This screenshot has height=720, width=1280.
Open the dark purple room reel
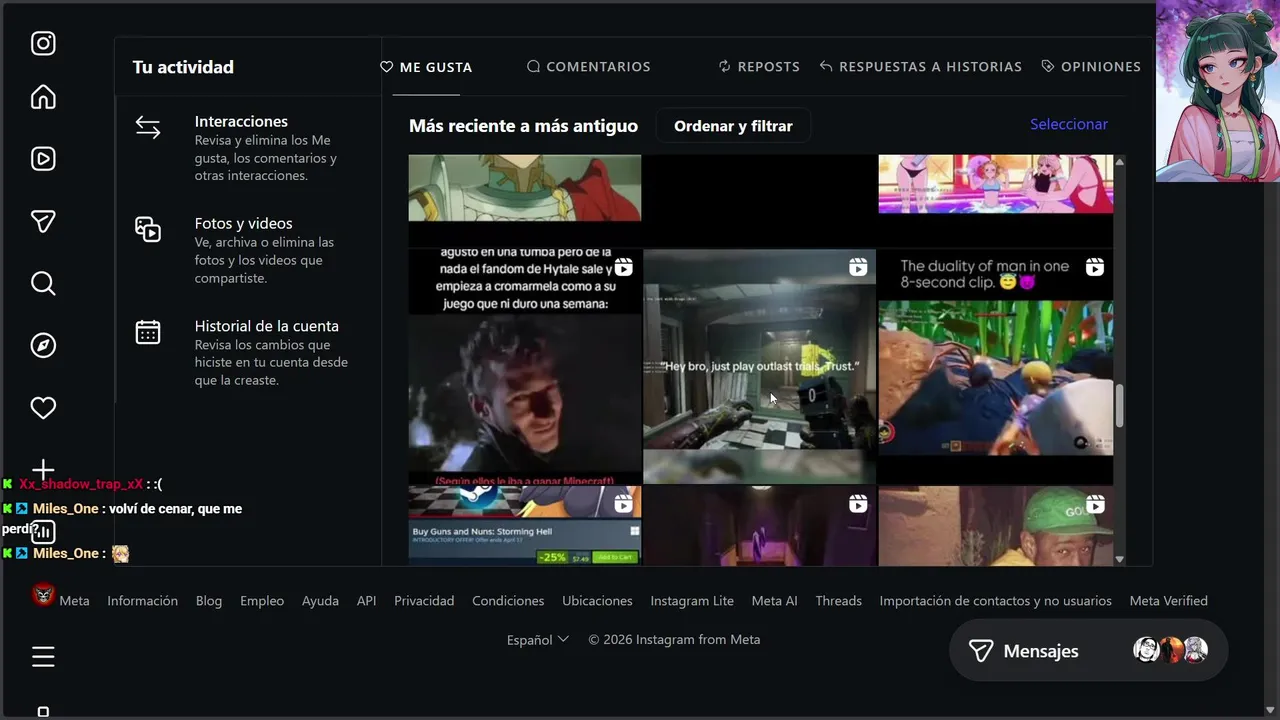click(x=759, y=526)
